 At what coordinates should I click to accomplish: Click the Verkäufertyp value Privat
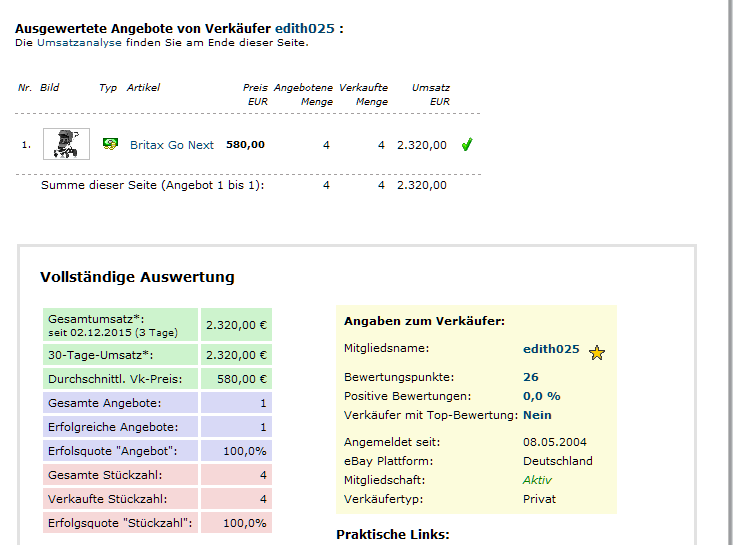tap(539, 499)
